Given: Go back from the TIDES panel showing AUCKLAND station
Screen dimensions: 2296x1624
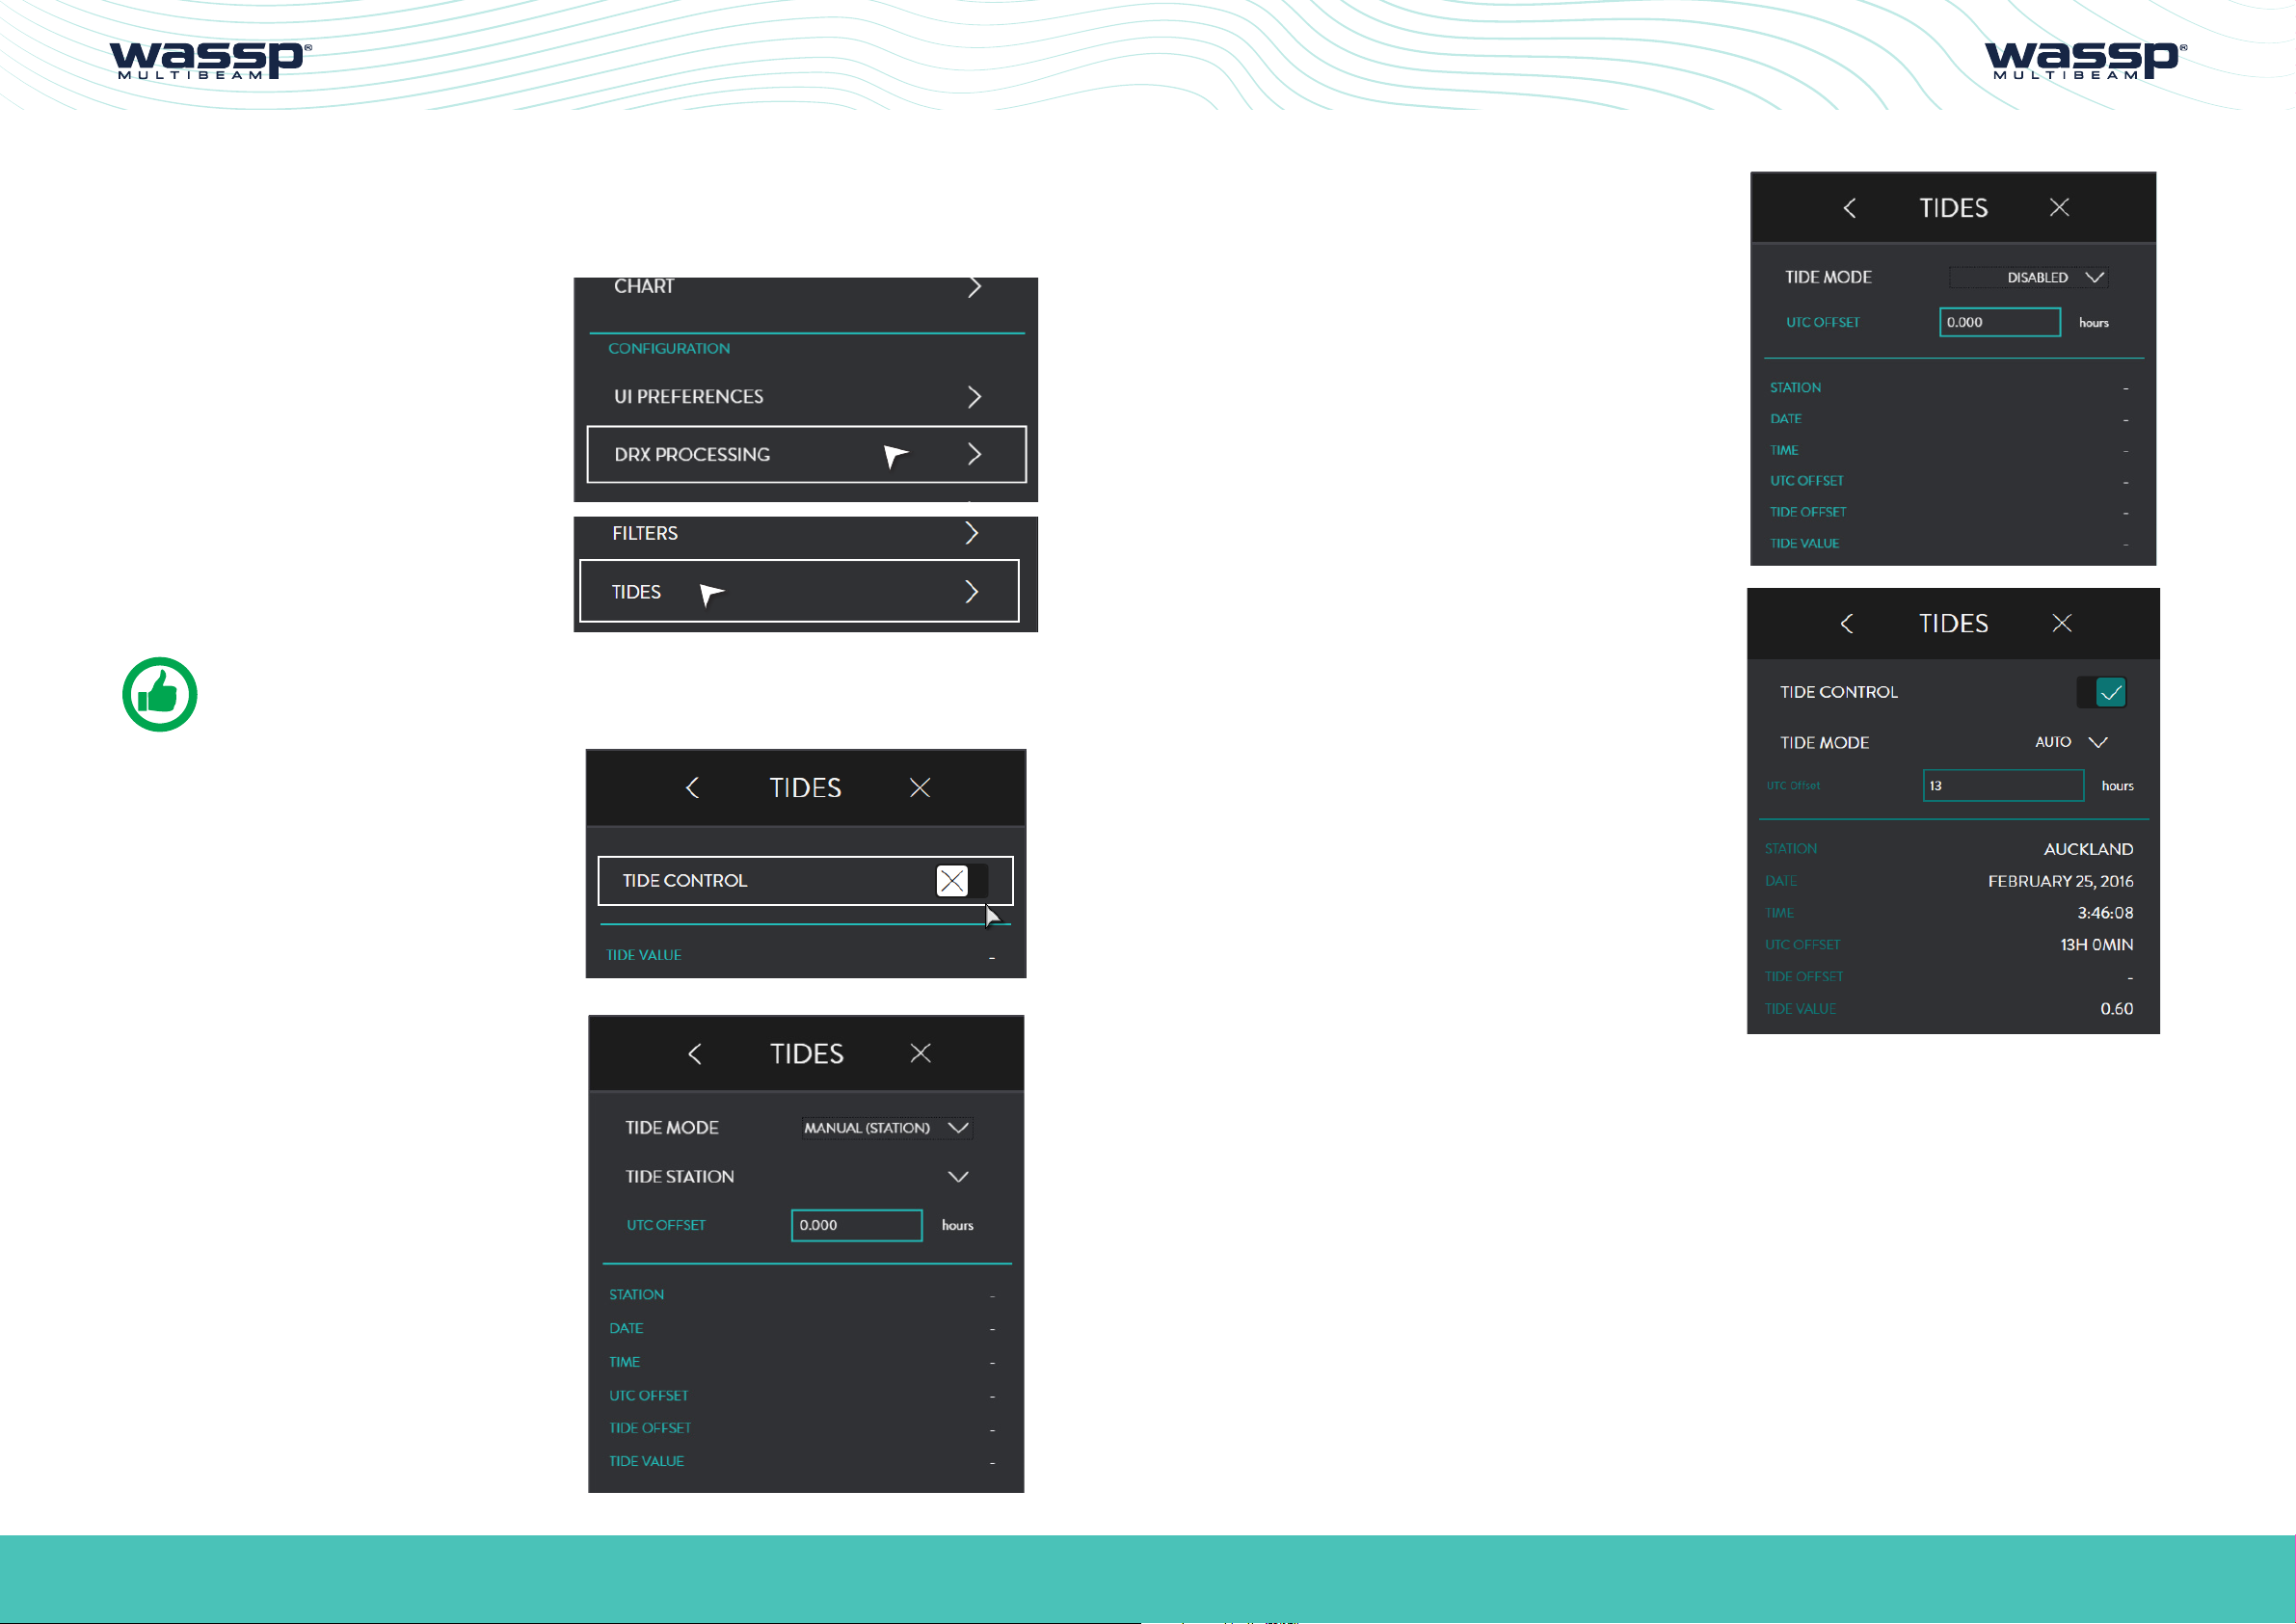Looking at the screenshot, I should click(x=1846, y=623).
